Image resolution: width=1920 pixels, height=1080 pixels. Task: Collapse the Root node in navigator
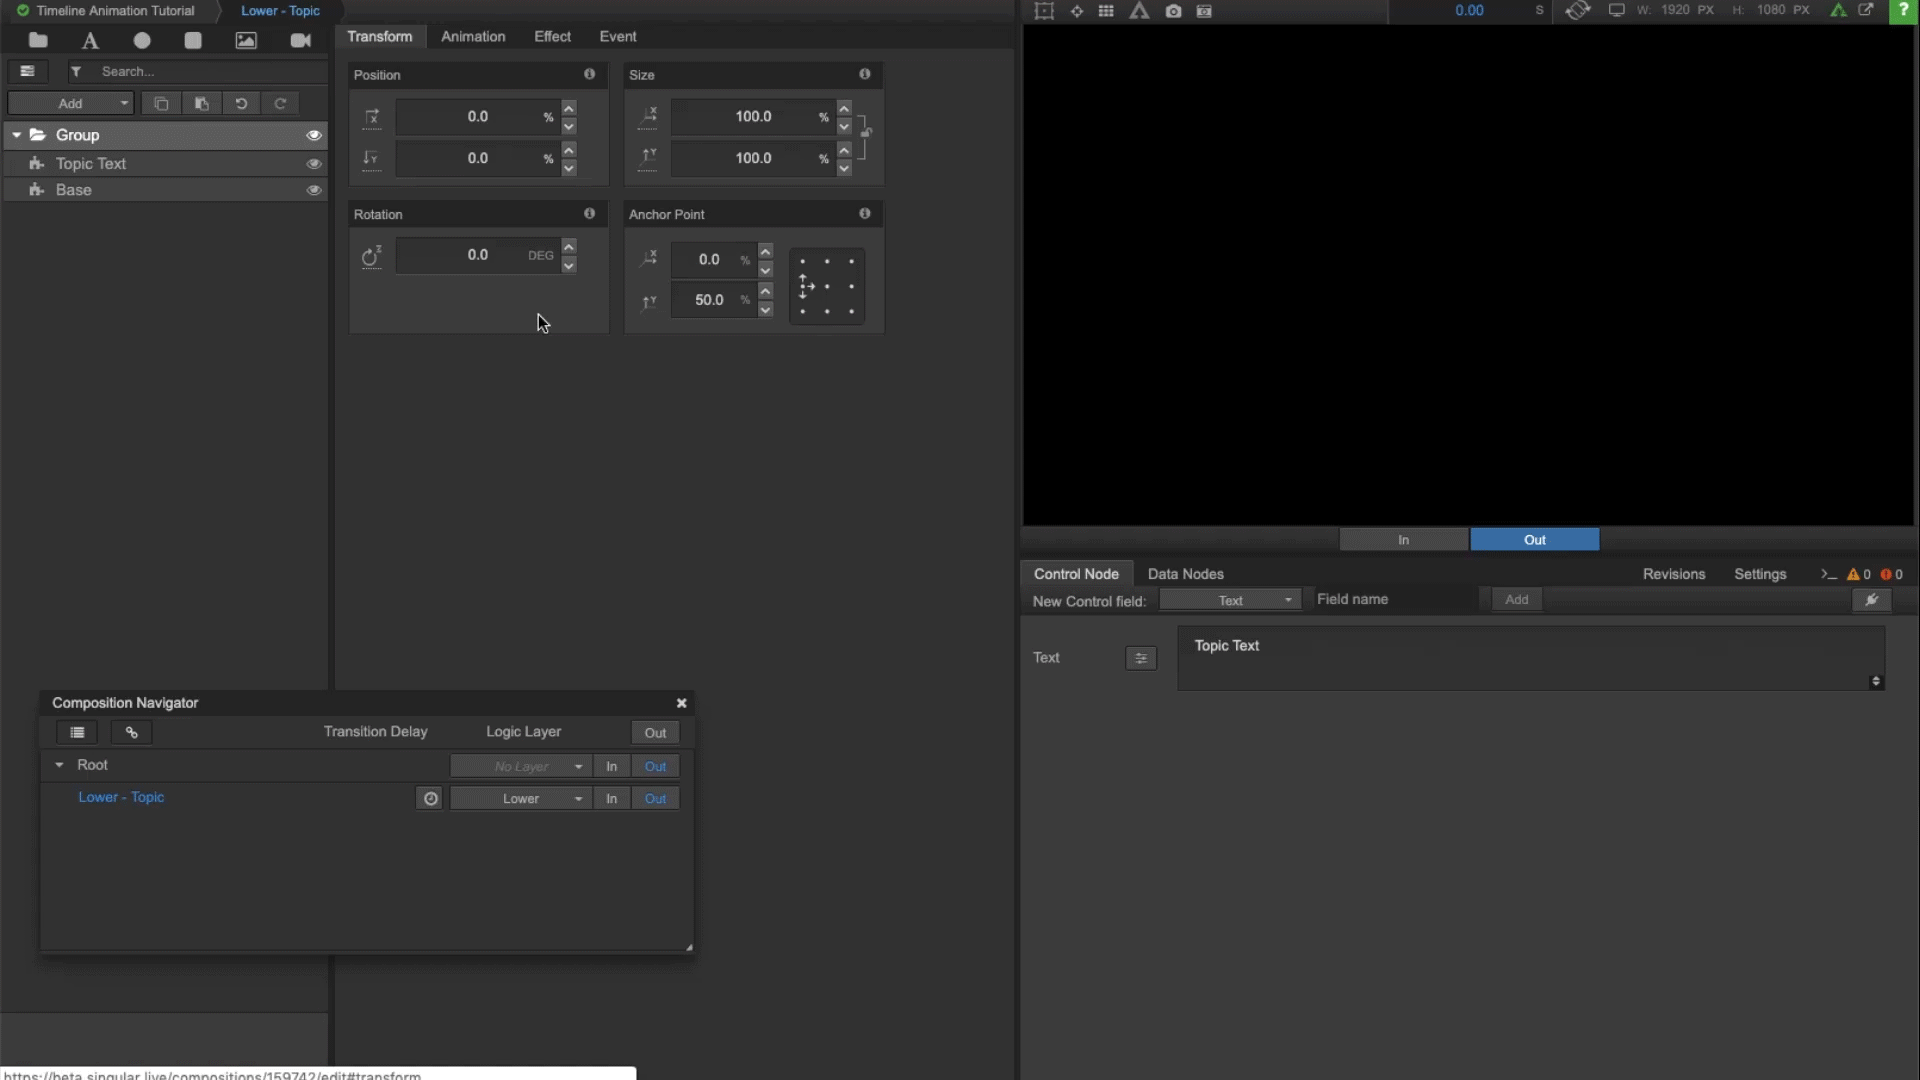click(59, 765)
